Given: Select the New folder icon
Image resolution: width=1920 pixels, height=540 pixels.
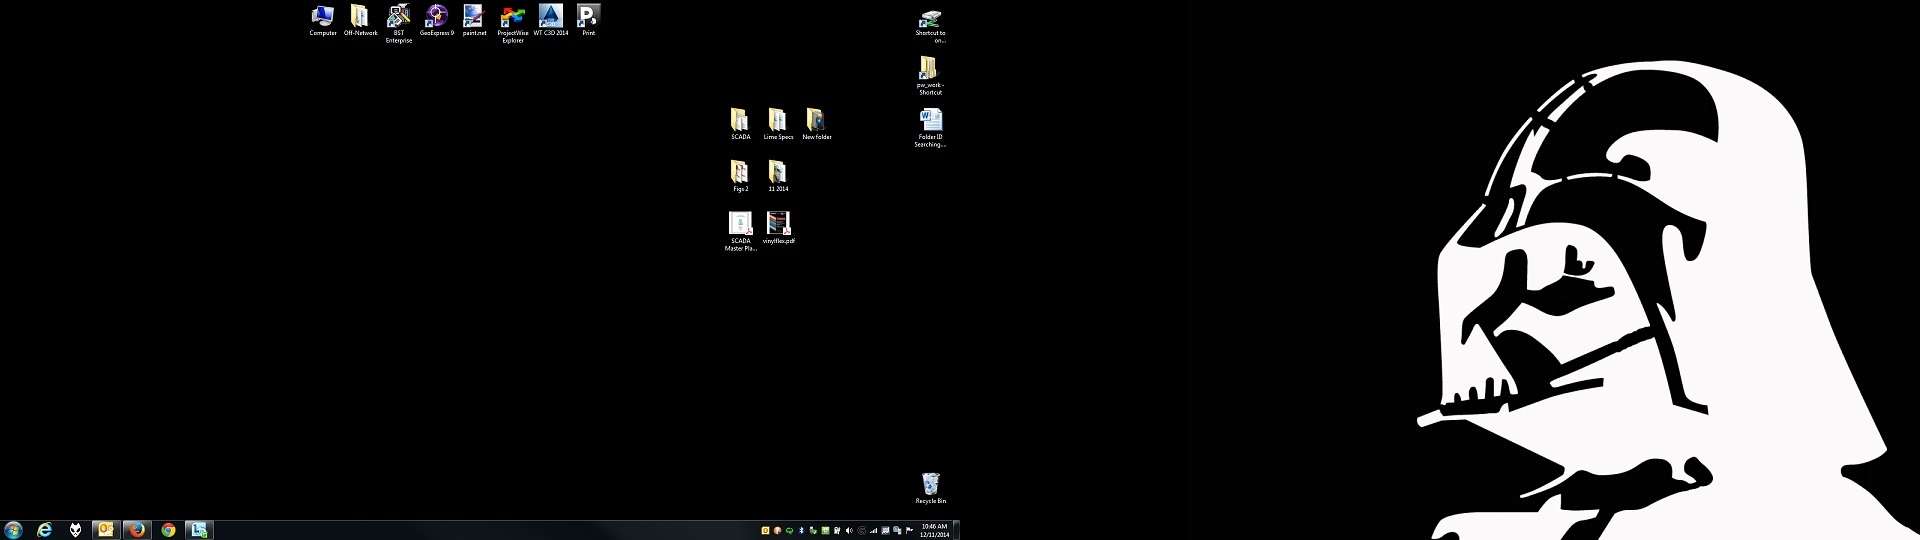Looking at the screenshot, I should [x=816, y=124].
